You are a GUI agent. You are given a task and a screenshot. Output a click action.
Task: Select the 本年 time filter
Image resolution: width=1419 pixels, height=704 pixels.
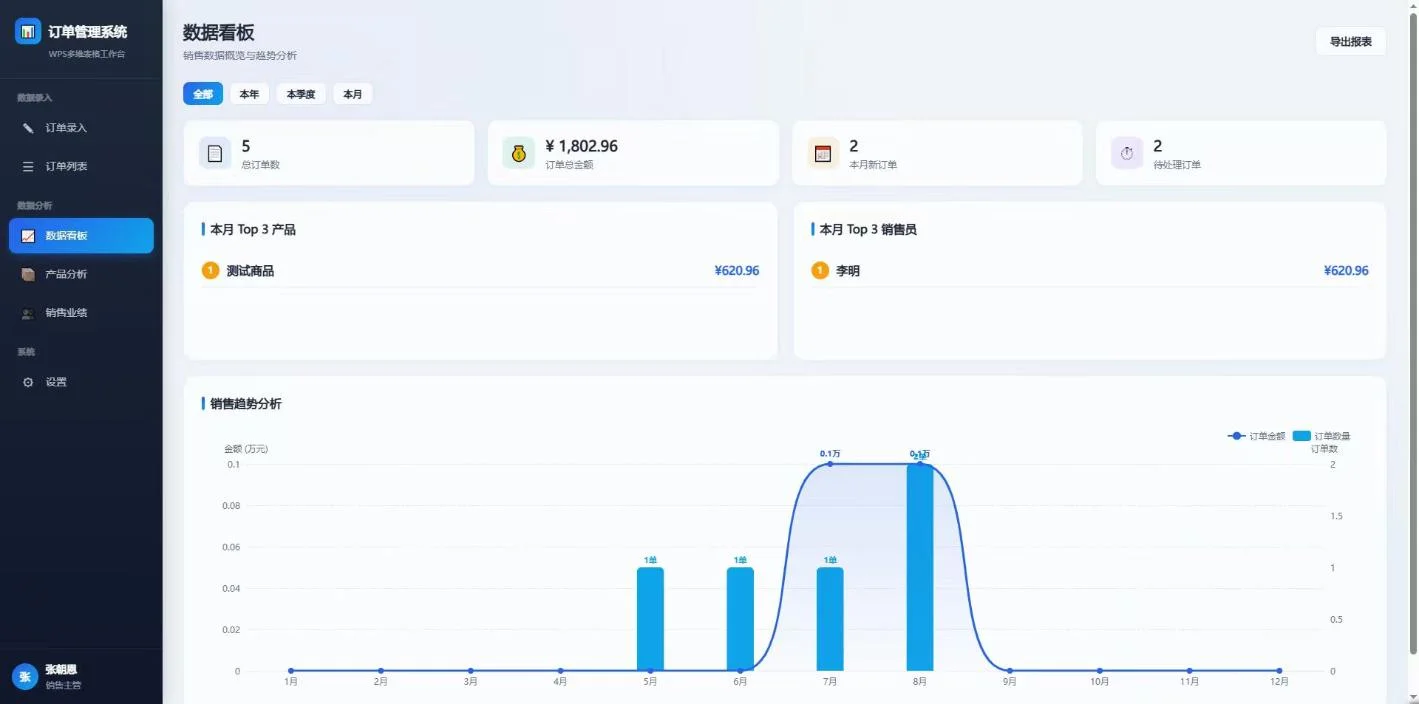tap(249, 94)
